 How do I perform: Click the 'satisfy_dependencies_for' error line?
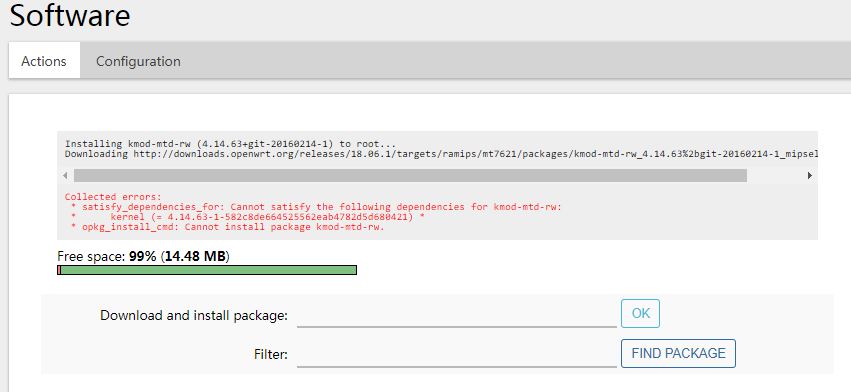click(316, 207)
